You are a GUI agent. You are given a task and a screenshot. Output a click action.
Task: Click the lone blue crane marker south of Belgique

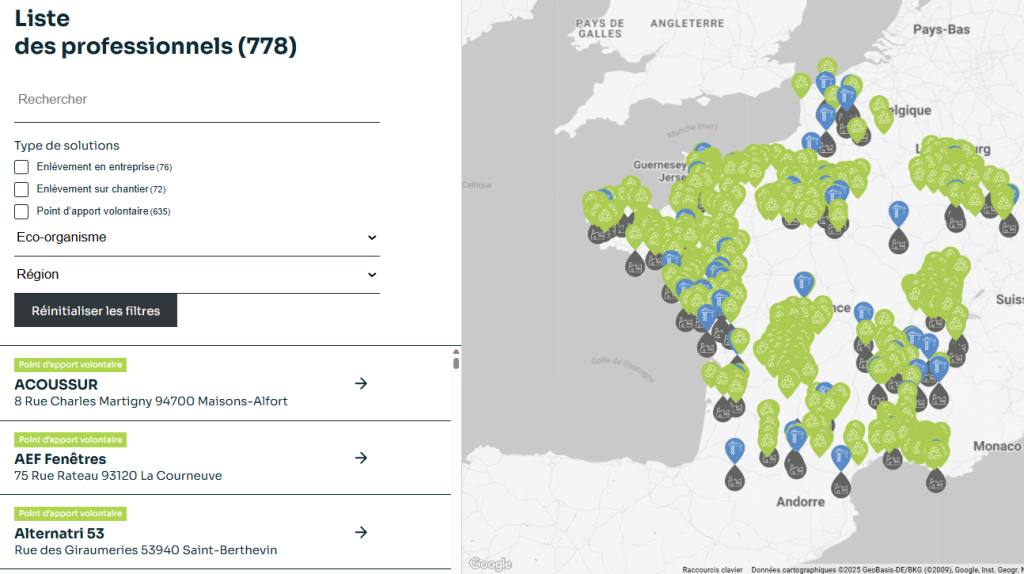tap(898, 212)
